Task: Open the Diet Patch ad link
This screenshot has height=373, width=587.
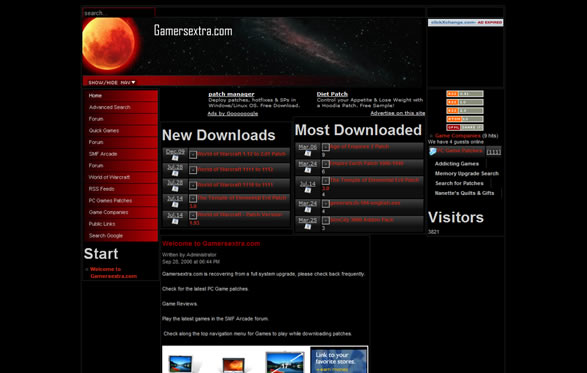Action: point(332,94)
